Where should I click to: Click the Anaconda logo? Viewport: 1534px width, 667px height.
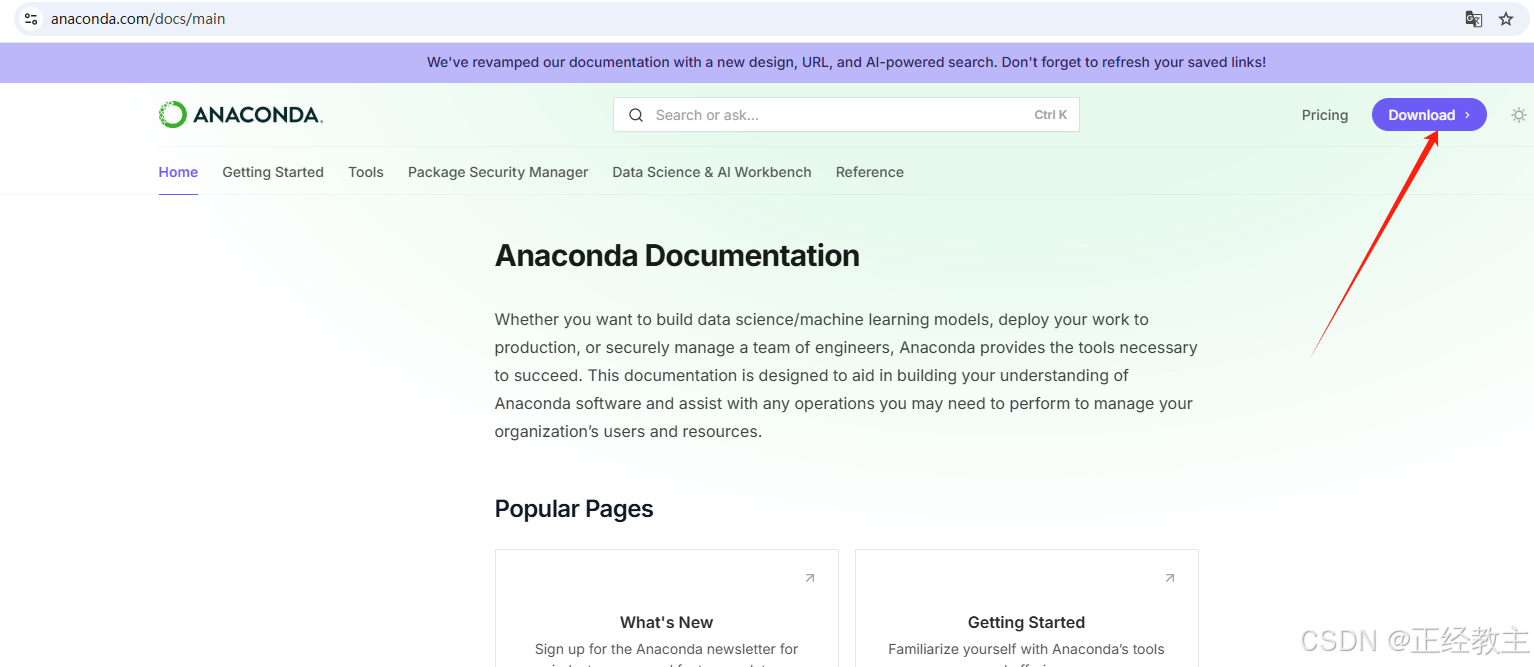(241, 115)
